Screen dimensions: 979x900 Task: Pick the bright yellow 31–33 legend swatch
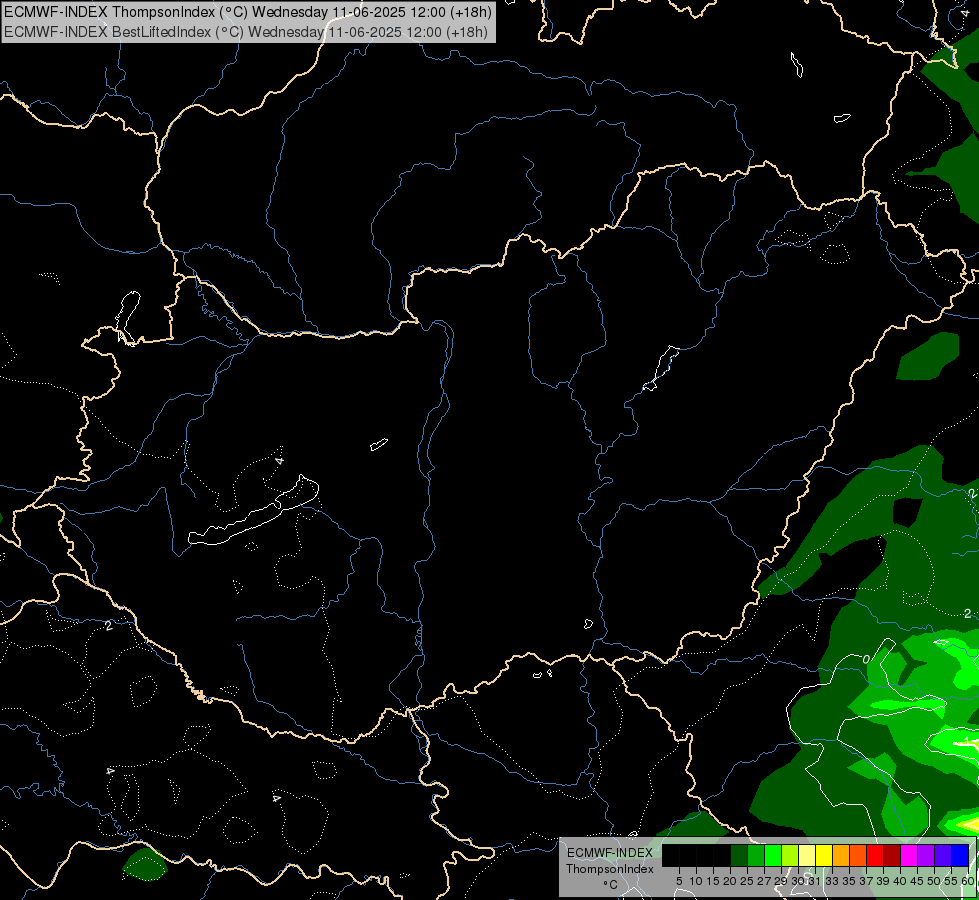coord(824,855)
